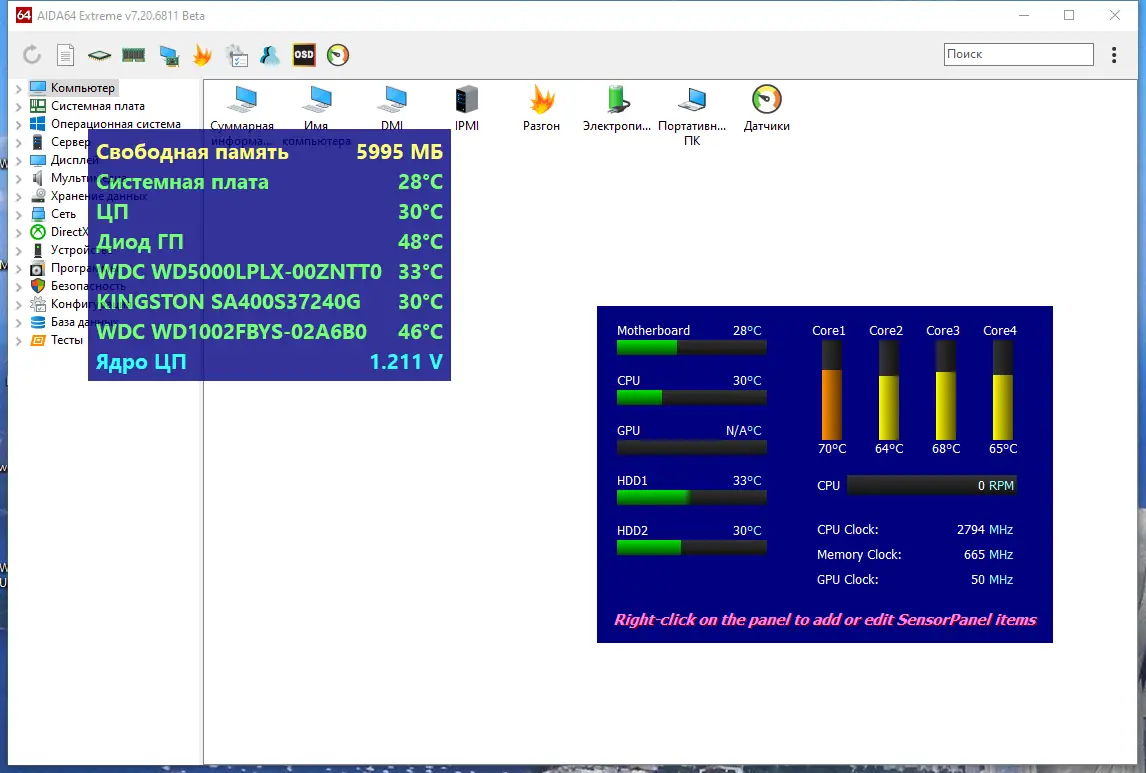Toggle the OSD panel toolbar icon
This screenshot has height=773, width=1146.
pyautogui.click(x=304, y=55)
